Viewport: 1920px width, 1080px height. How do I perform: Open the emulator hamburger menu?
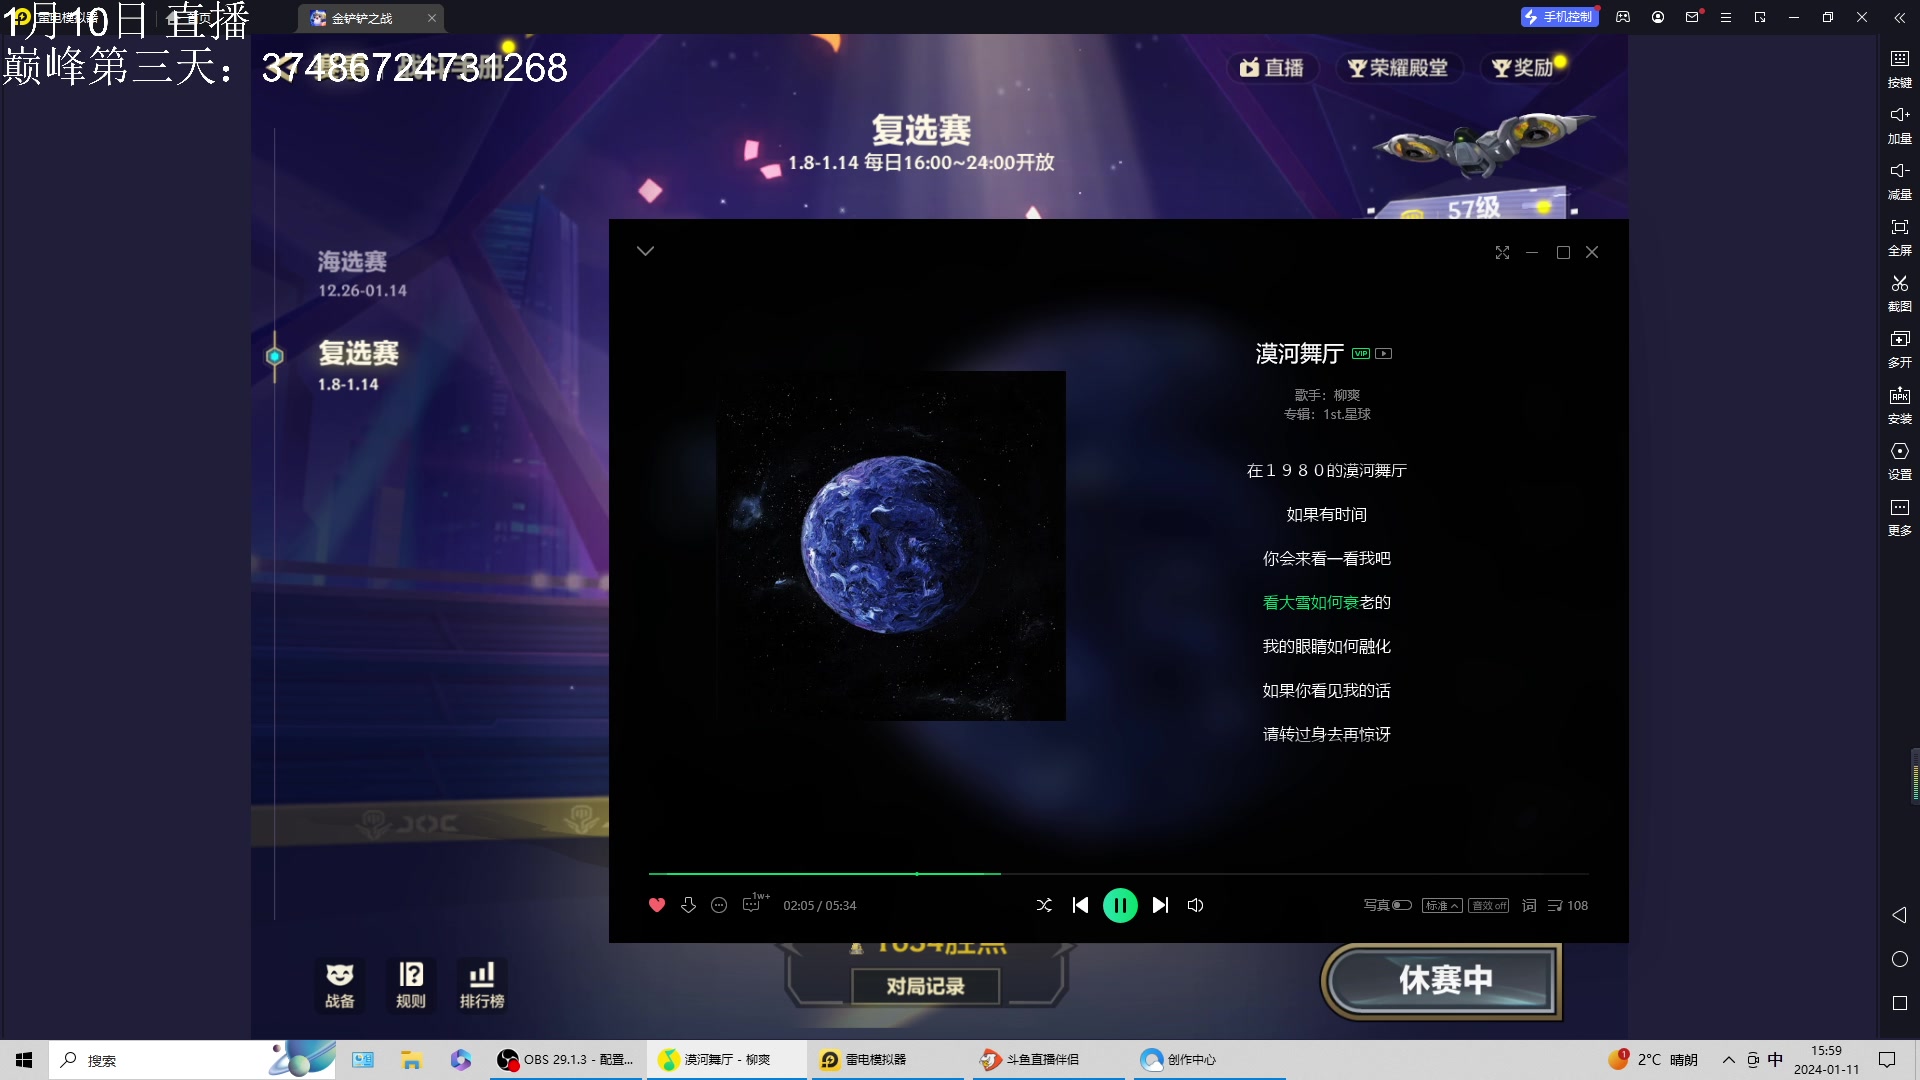pos(1726,17)
